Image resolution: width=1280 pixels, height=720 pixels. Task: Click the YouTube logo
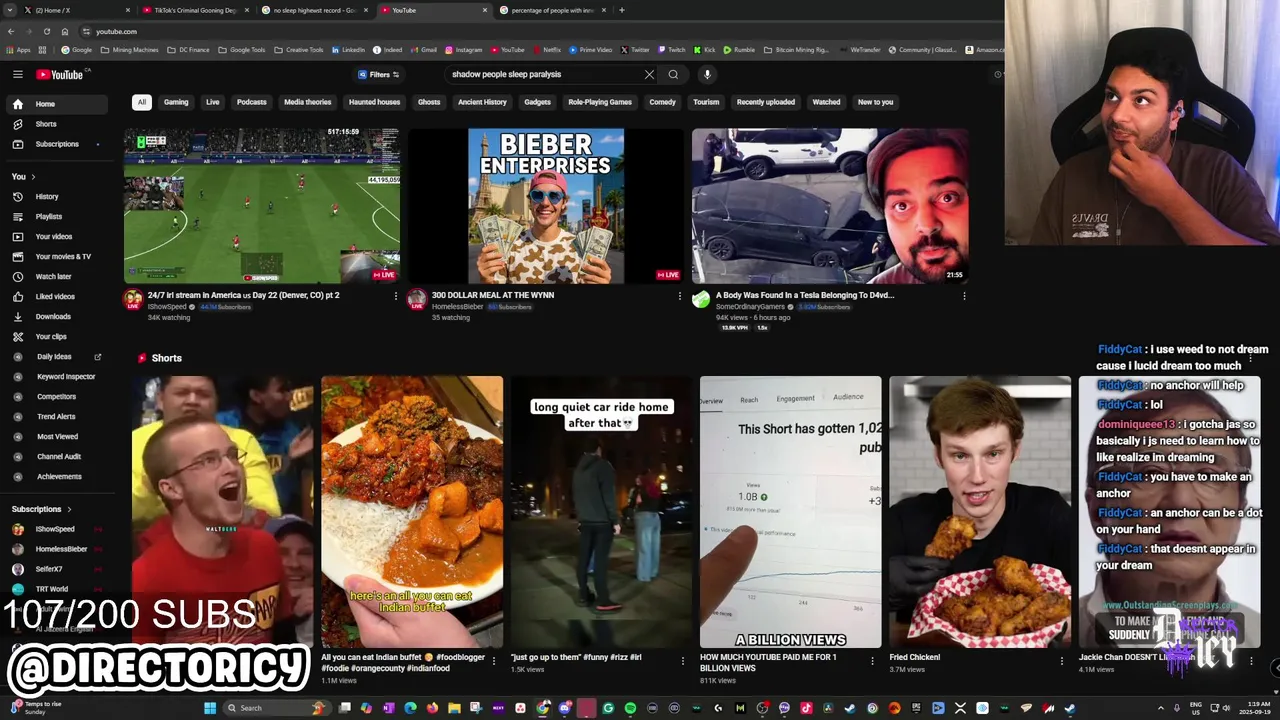[60, 74]
